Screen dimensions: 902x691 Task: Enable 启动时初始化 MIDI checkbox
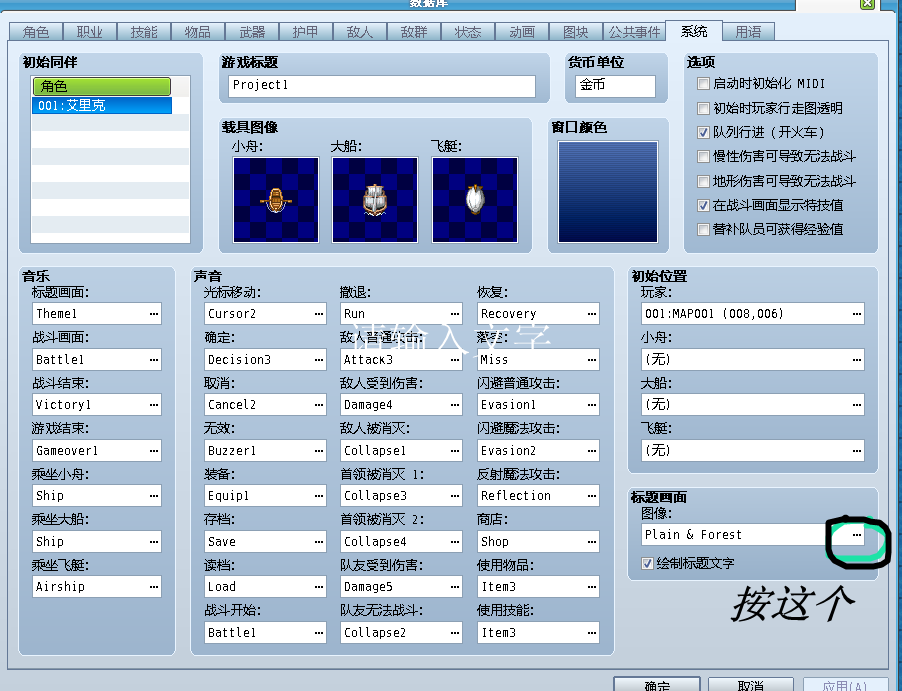[703, 84]
